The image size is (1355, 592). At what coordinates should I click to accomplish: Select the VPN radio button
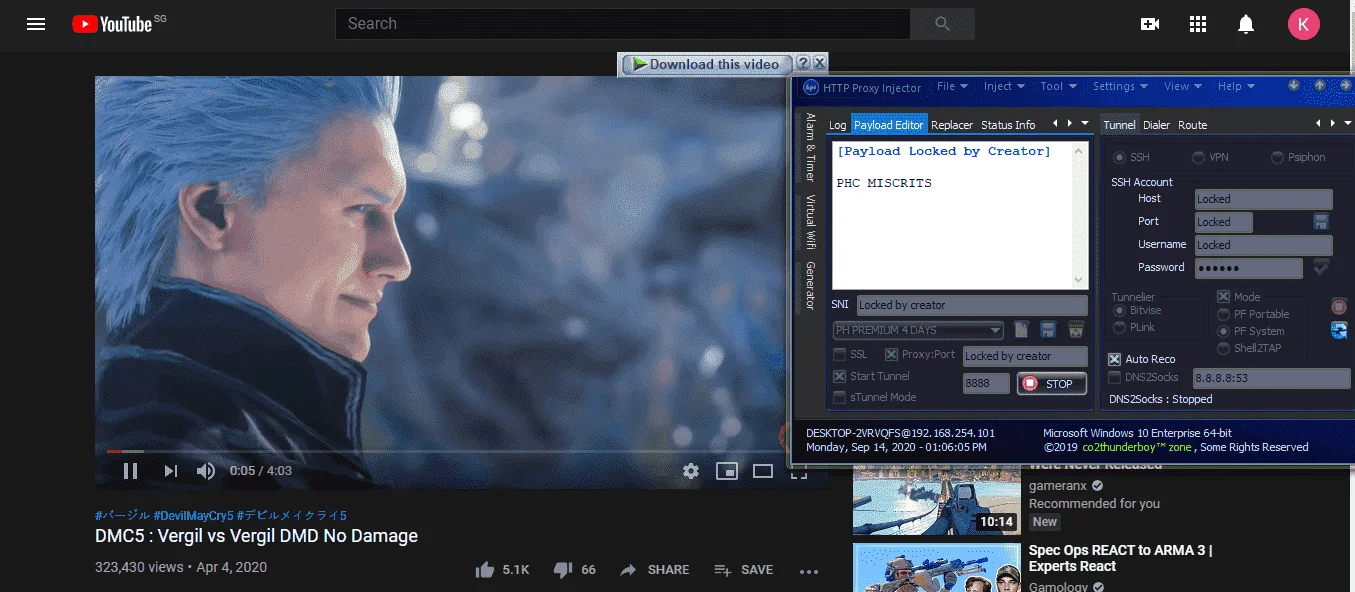(1198, 158)
